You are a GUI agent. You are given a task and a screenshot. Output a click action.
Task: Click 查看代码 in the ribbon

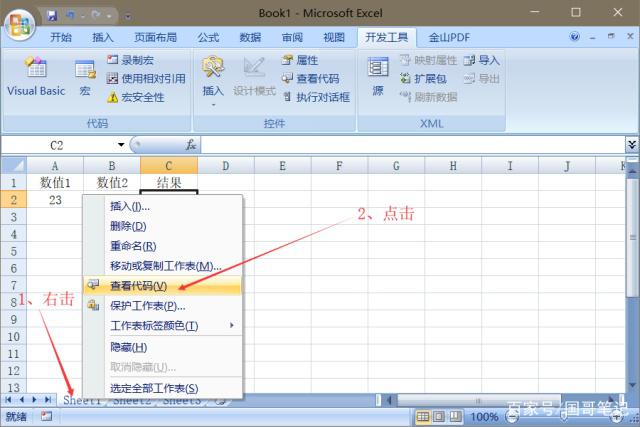tap(311, 78)
